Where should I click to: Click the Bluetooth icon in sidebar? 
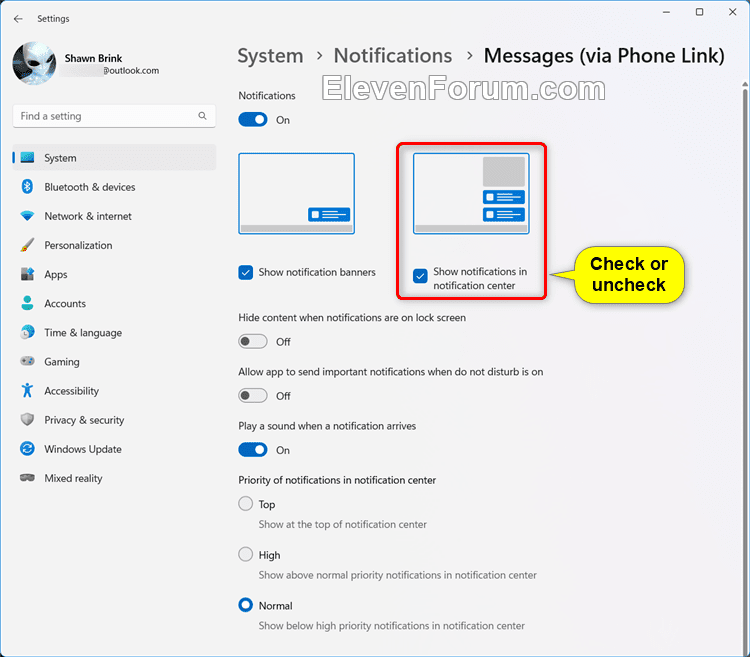click(27, 186)
